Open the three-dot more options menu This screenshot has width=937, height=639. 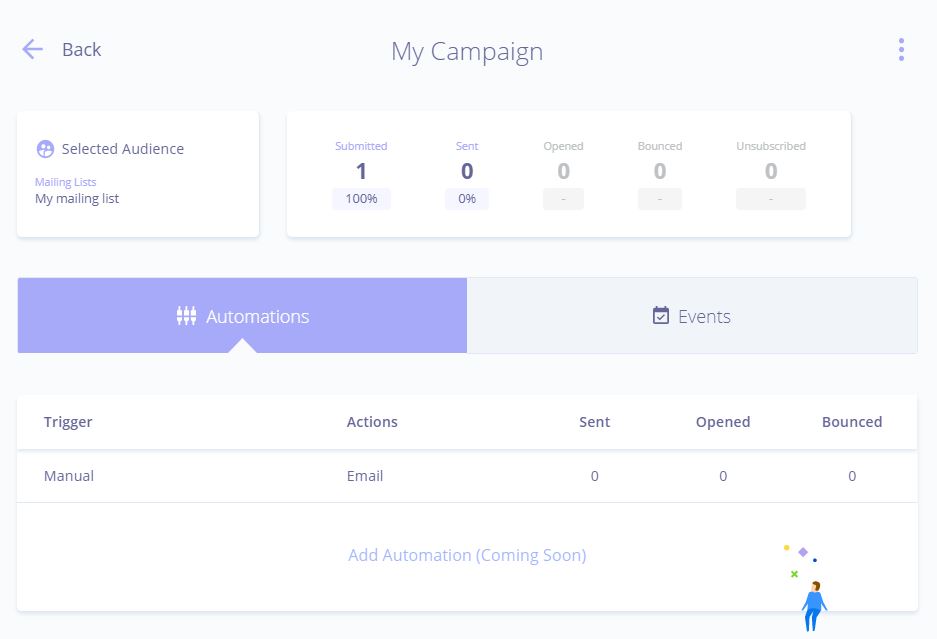[901, 50]
